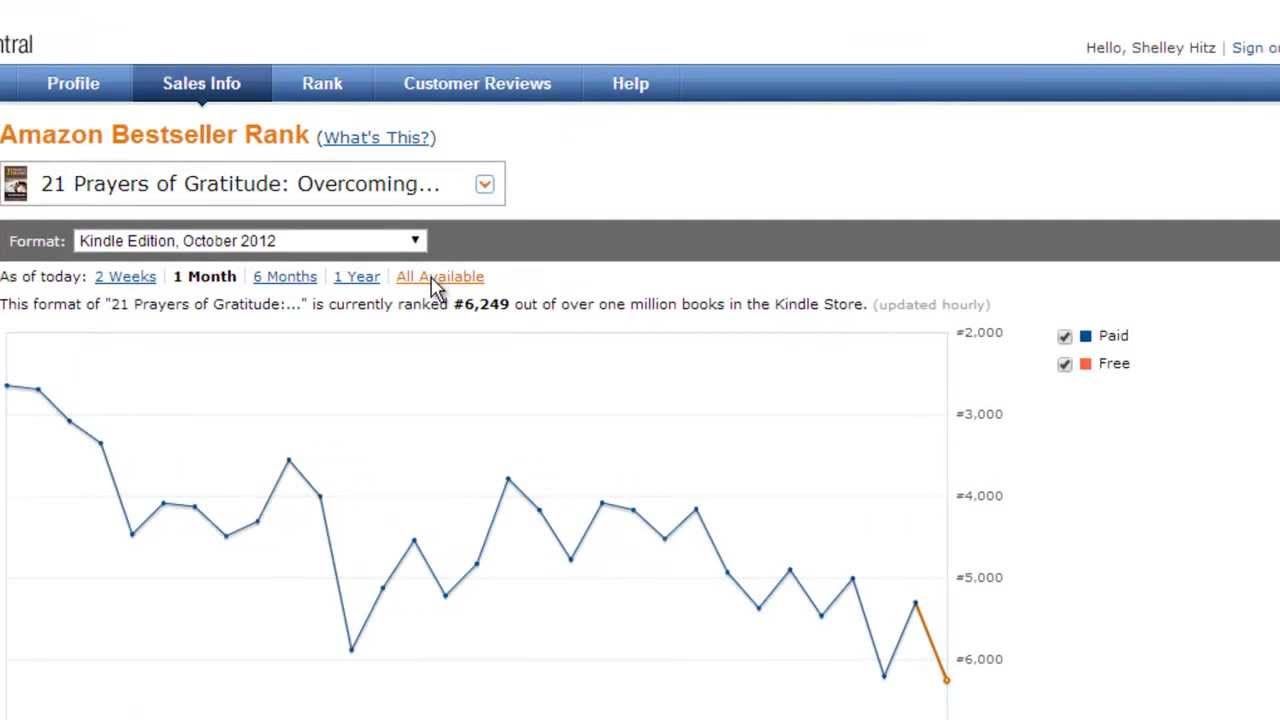Viewport: 1280px width, 720px height.
Task: Select the 1 Month time range
Action: 205,277
